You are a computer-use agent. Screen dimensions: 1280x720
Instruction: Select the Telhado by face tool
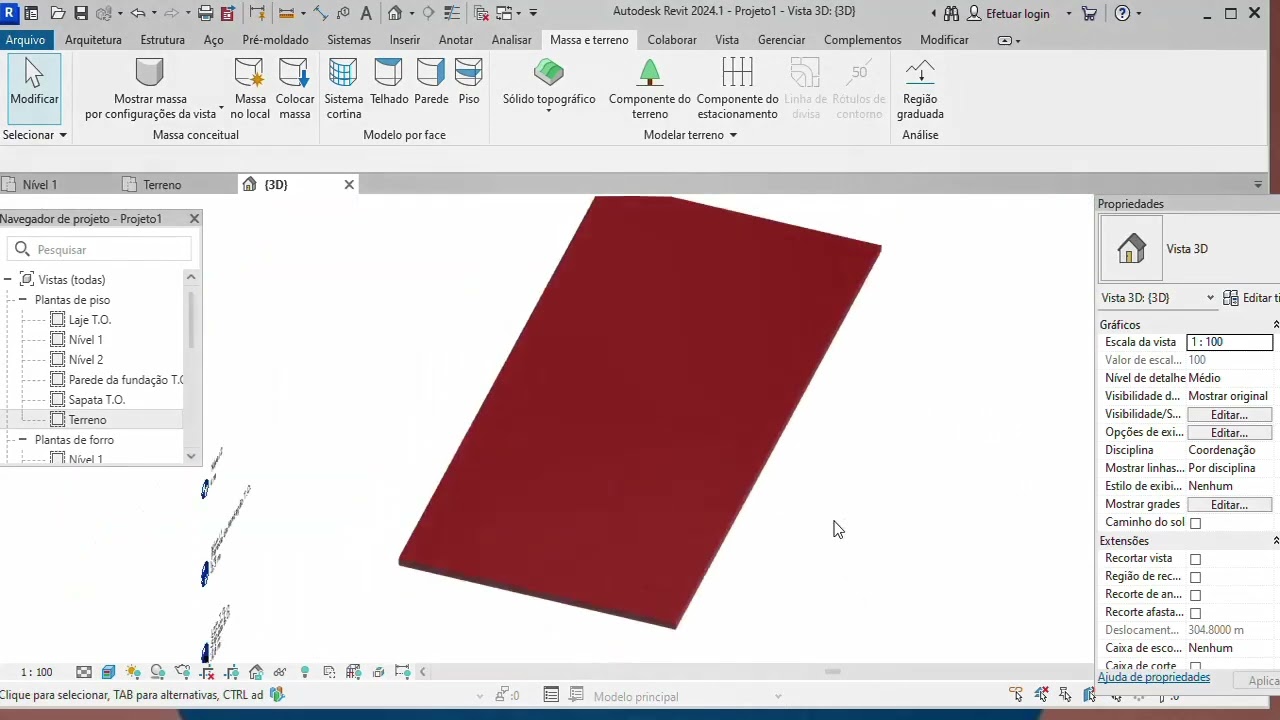[389, 82]
